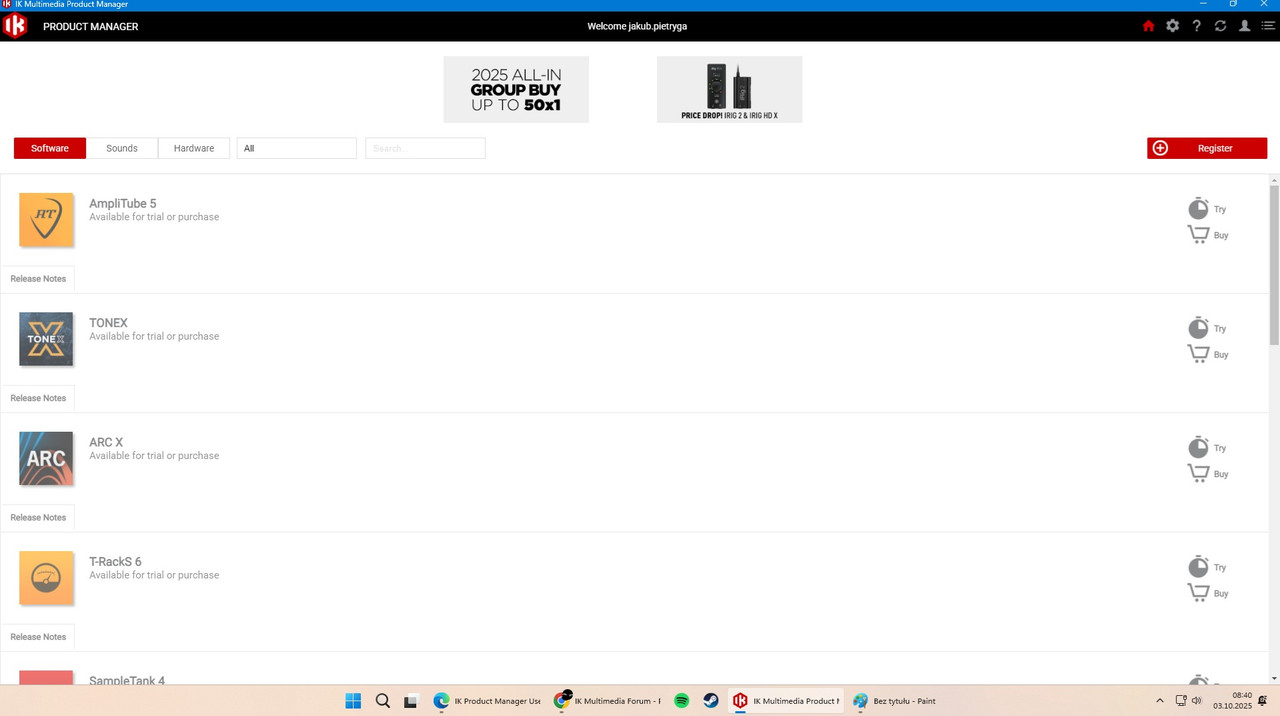
Task: Click the ARC X product name
Action: click(106, 442)
